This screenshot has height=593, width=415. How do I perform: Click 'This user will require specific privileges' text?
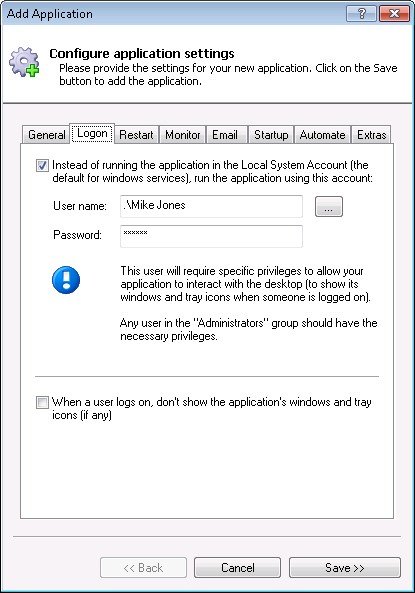point(246,284)
